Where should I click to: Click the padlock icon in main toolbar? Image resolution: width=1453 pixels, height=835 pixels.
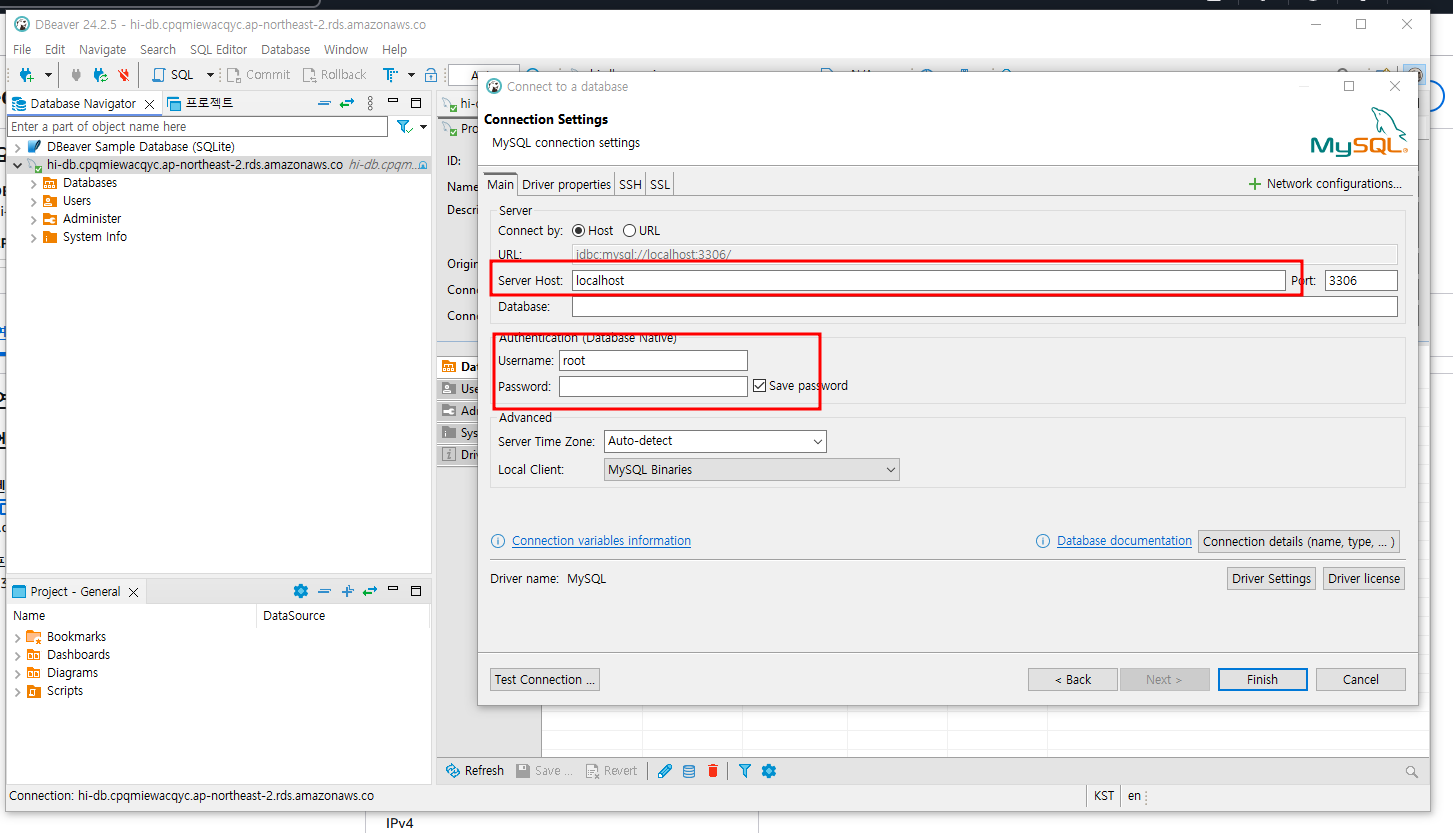(431, 75)
